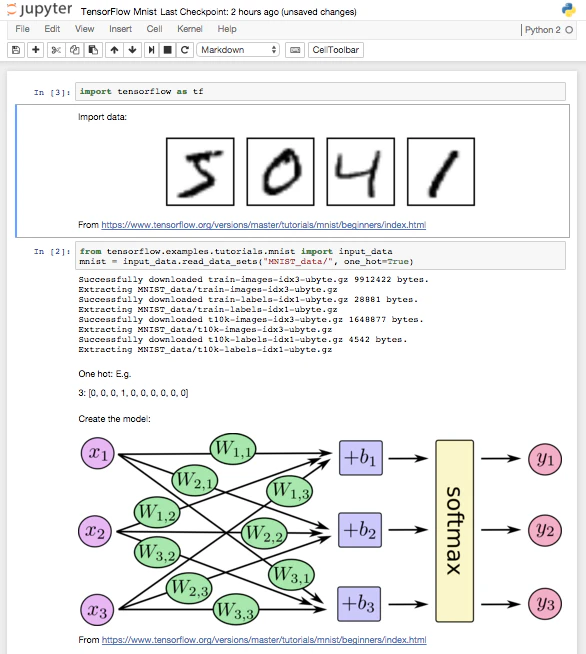Image resolution: width=586 pixels, height=654 pixels.
Task: Click the handwritten 1 digit image
Action: (441, 171)
